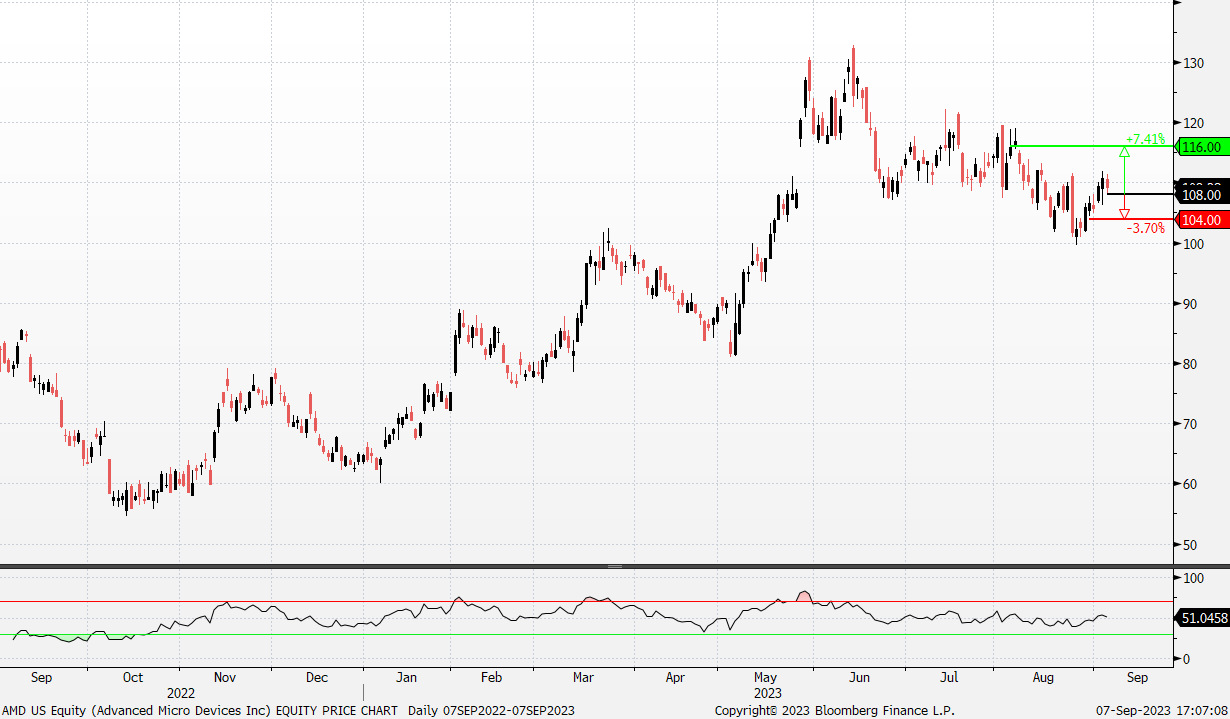This screenshot has width=1230, height=719.
Task: Select the +7.41% upside annotation label
Action: pos(1145,139)
